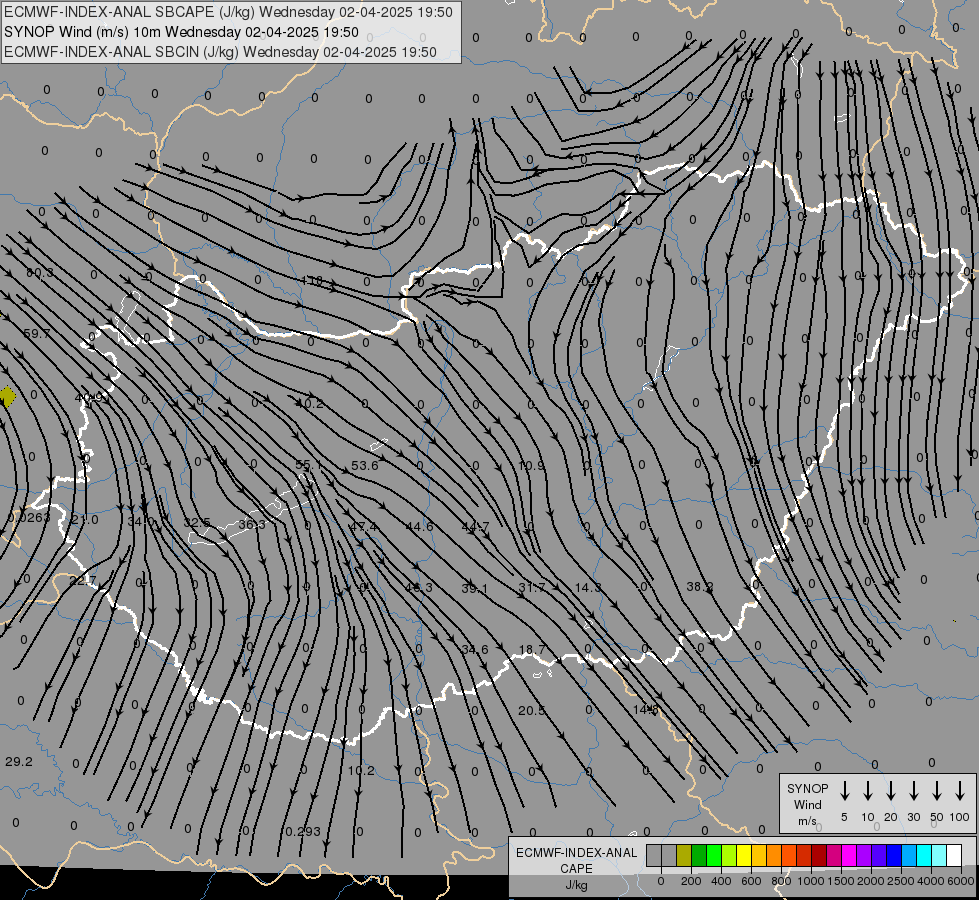The width and height of the screenshot is (979, 900).
Task: Click the 55.1 value on the map
Action: click(x=308, y=465)
